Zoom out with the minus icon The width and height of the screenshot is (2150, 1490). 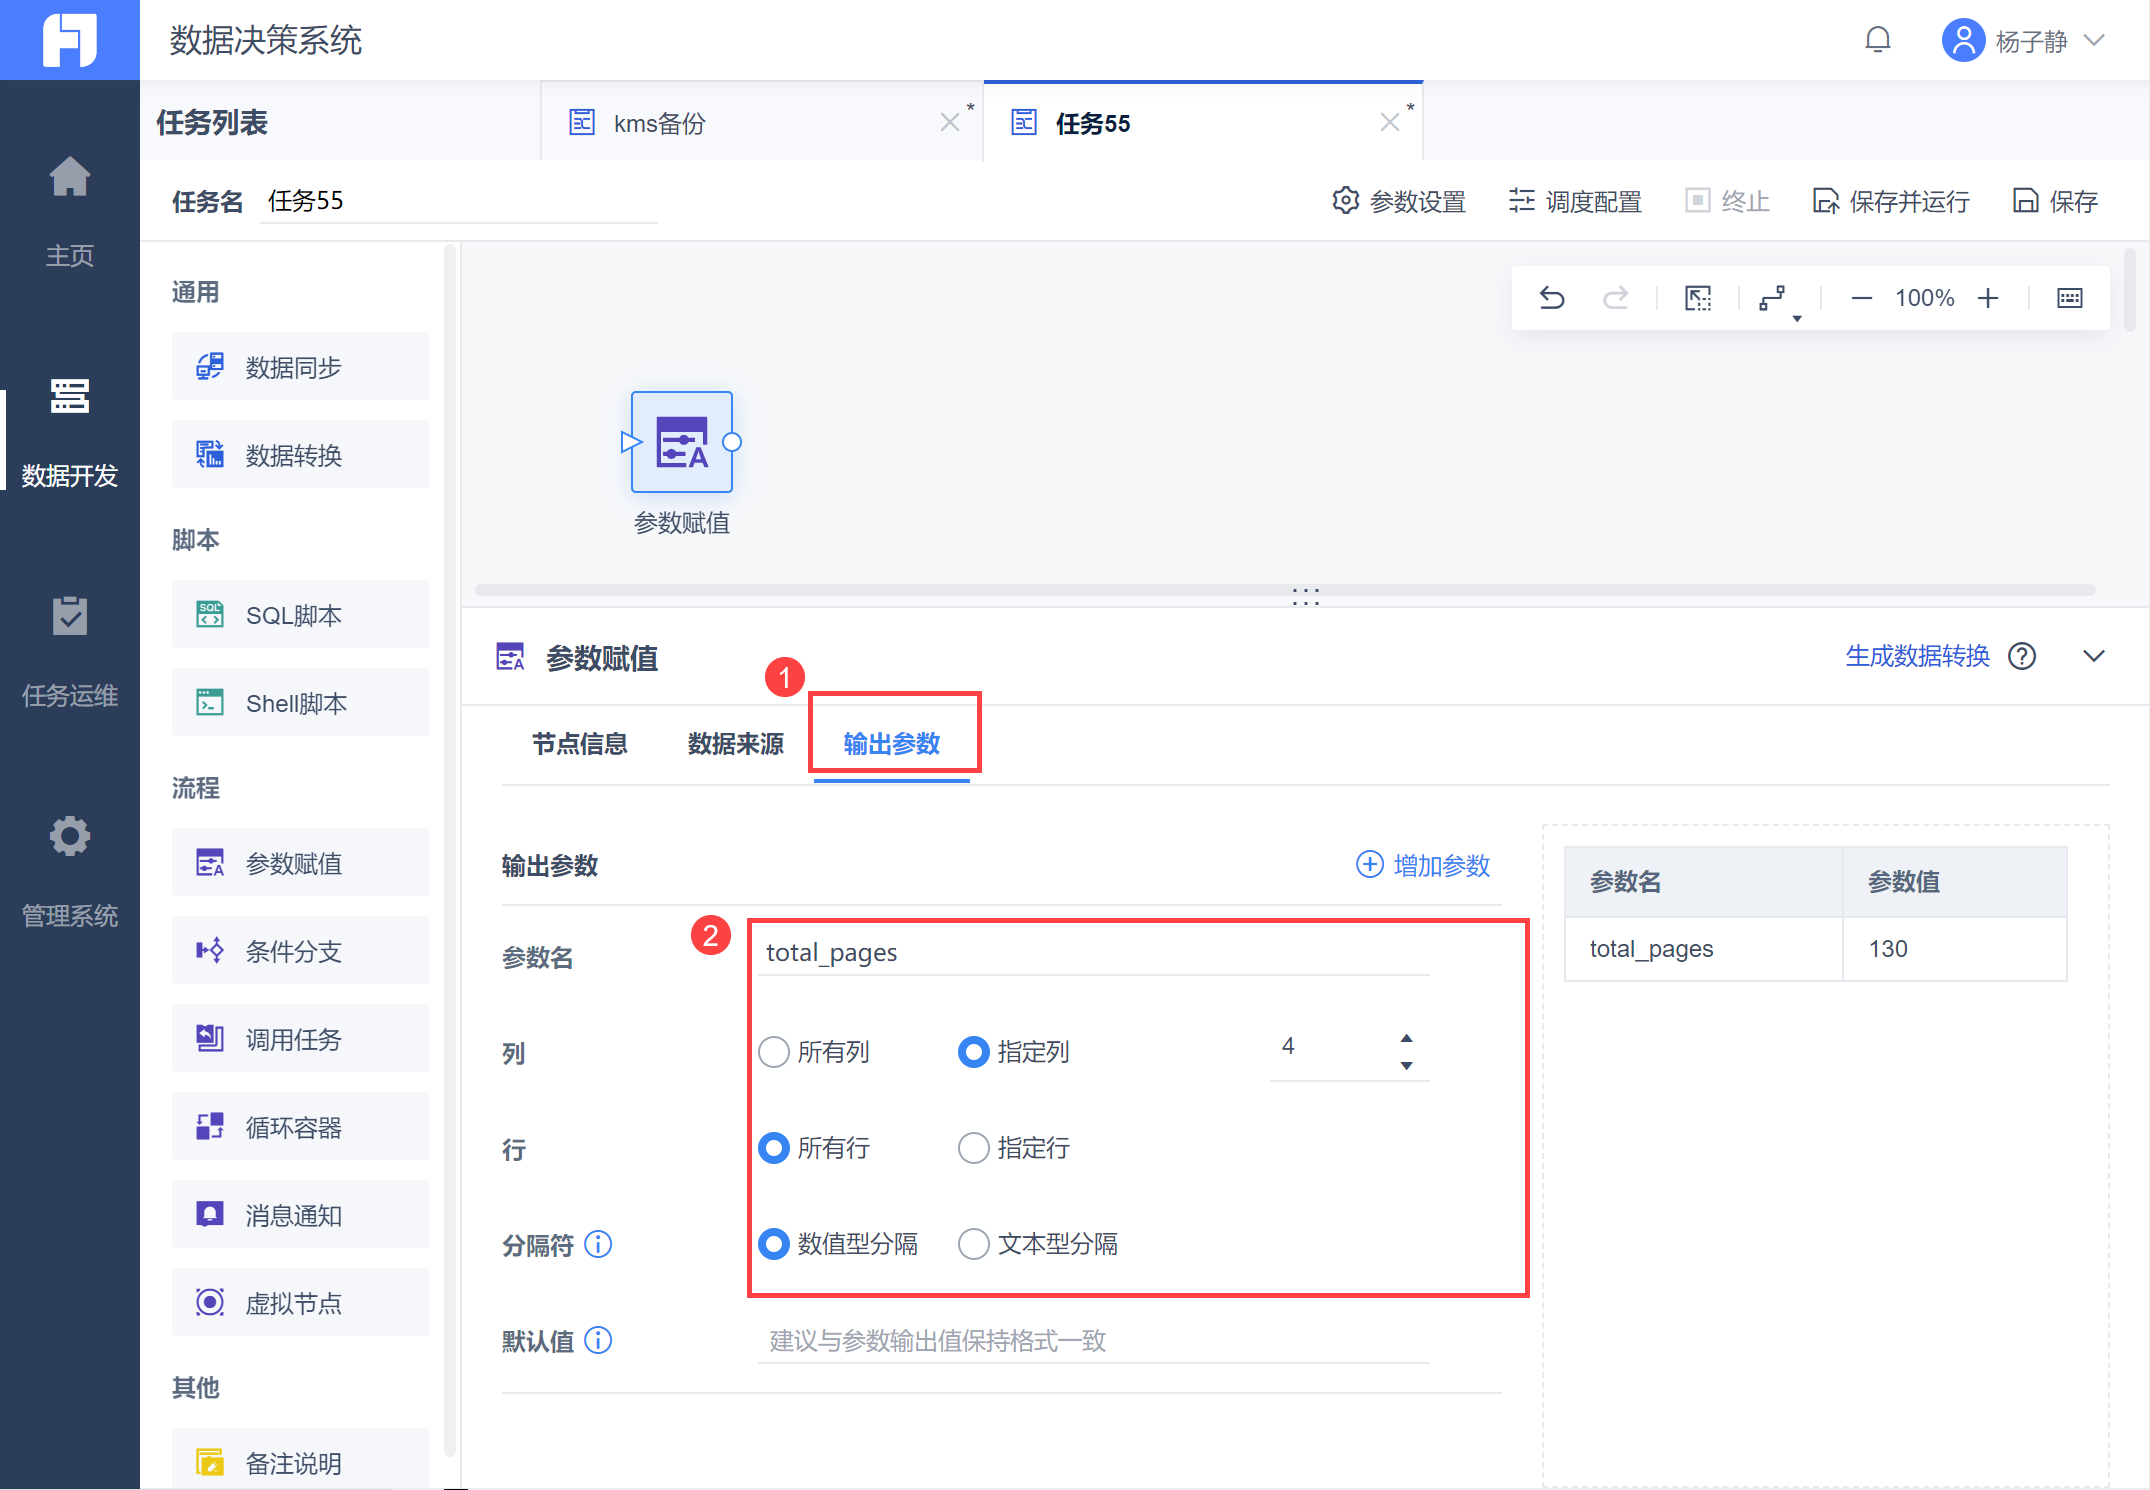click(x=1861, y=298)
